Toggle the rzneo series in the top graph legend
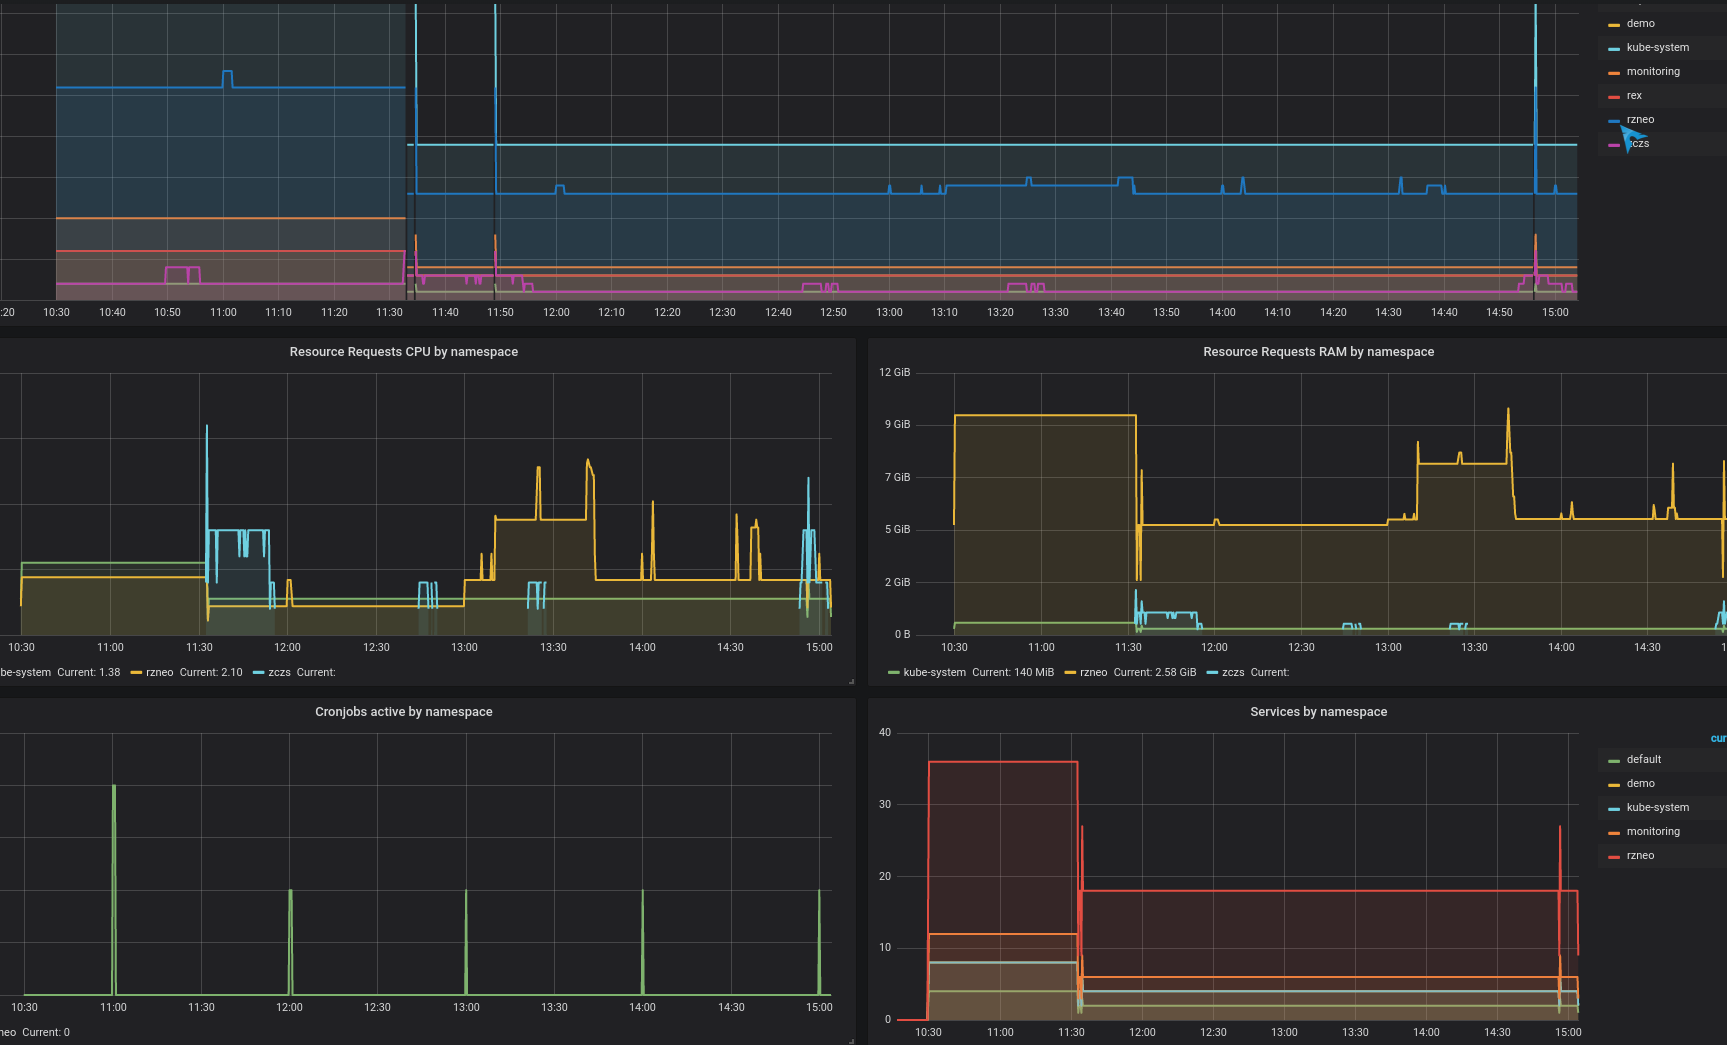 point(1640,120)
